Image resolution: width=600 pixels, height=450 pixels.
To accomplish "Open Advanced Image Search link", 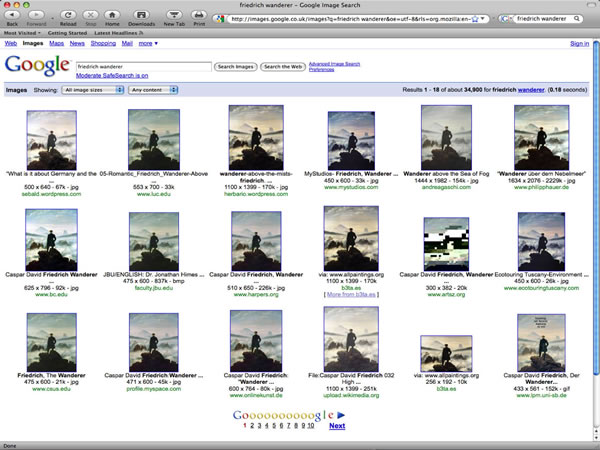I will 334,64.
